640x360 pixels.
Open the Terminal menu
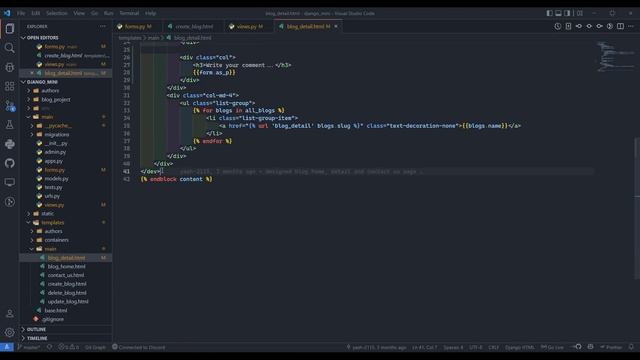tap(129, 13)
